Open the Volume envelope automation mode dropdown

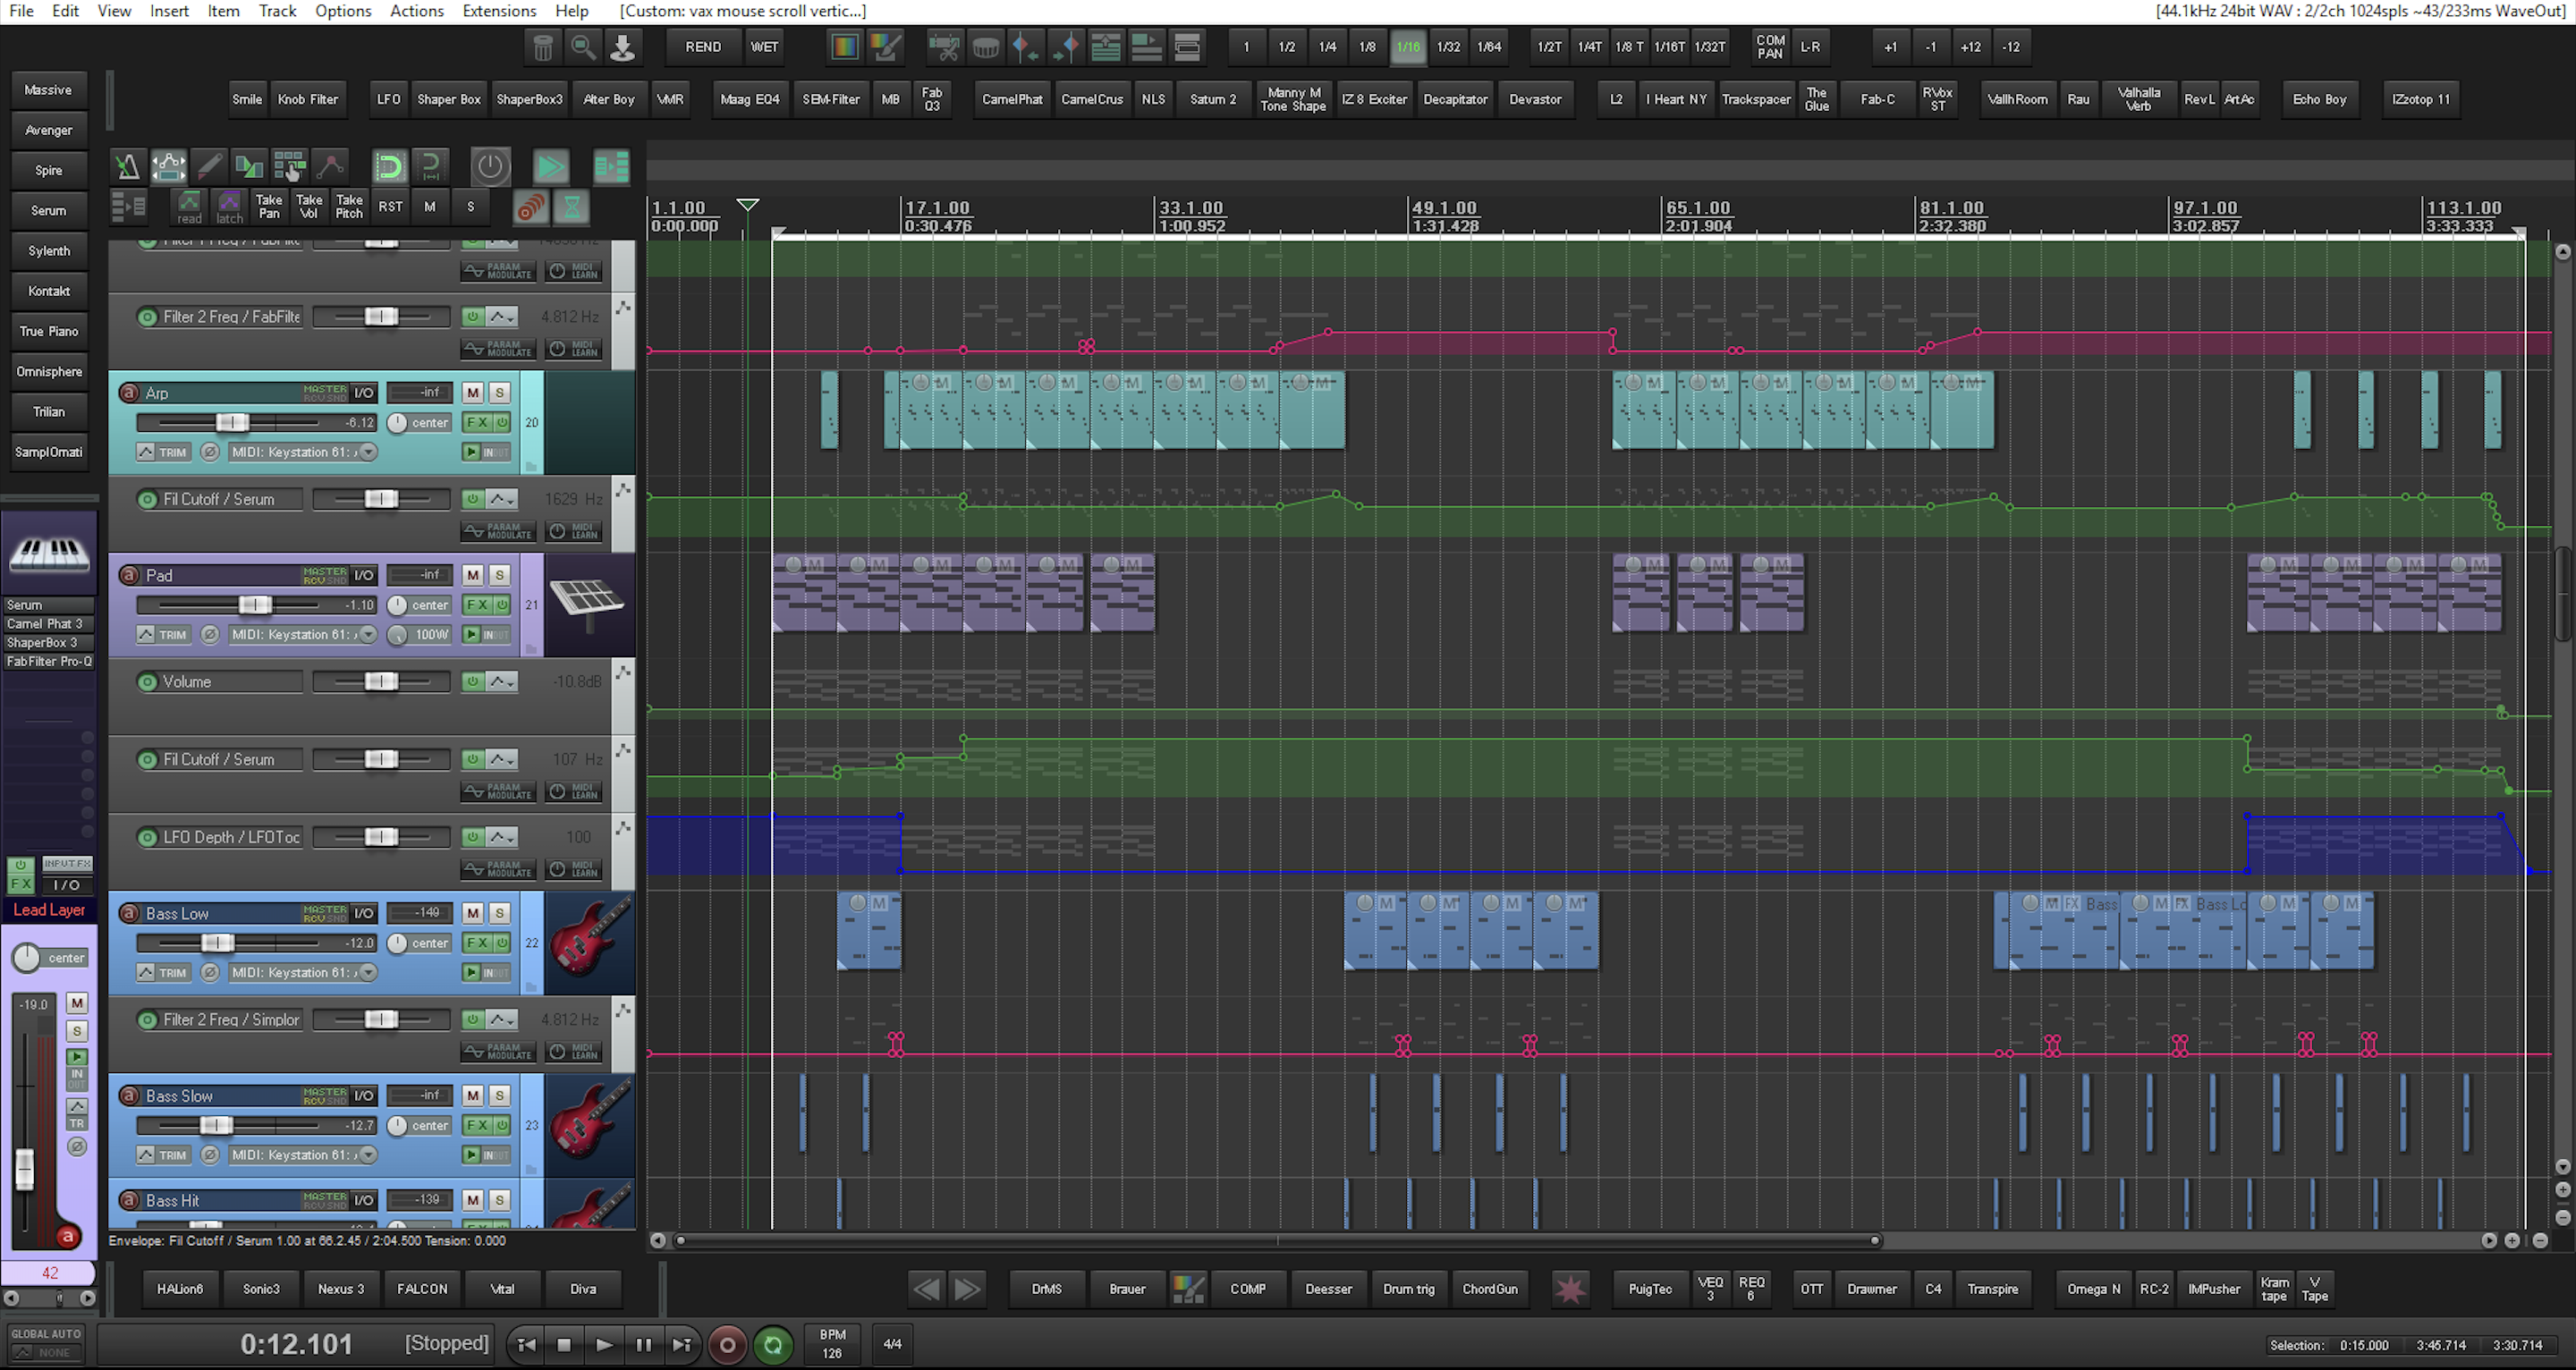point(502,682)
